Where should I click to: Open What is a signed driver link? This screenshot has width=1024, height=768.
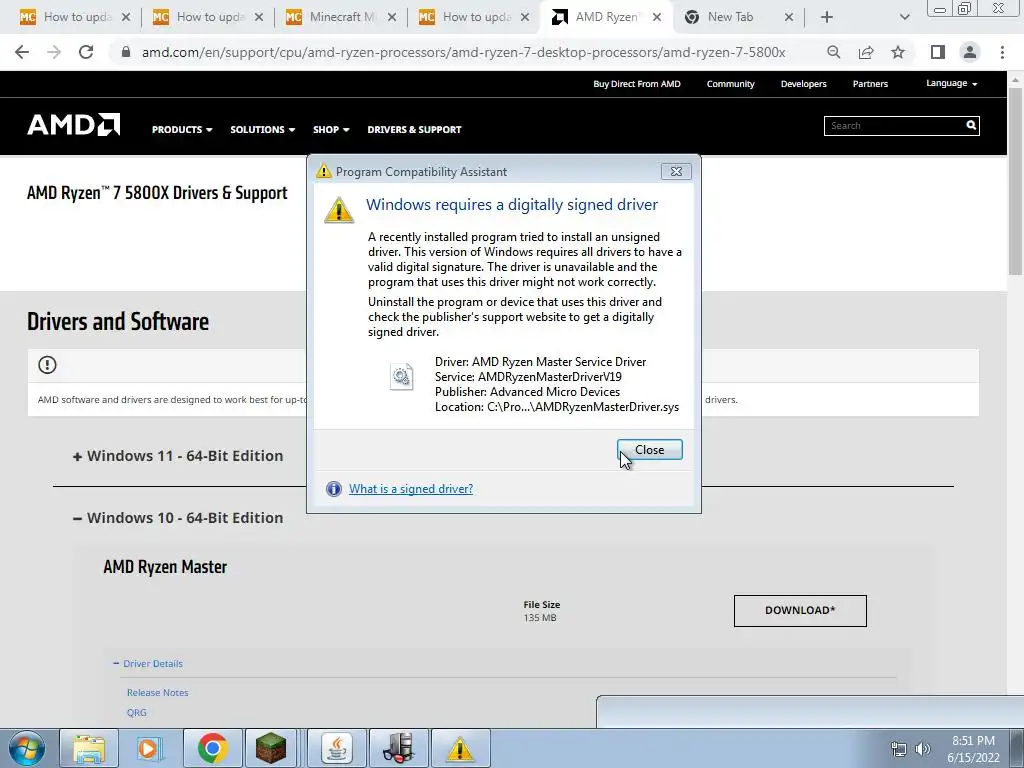coord(411,488)
